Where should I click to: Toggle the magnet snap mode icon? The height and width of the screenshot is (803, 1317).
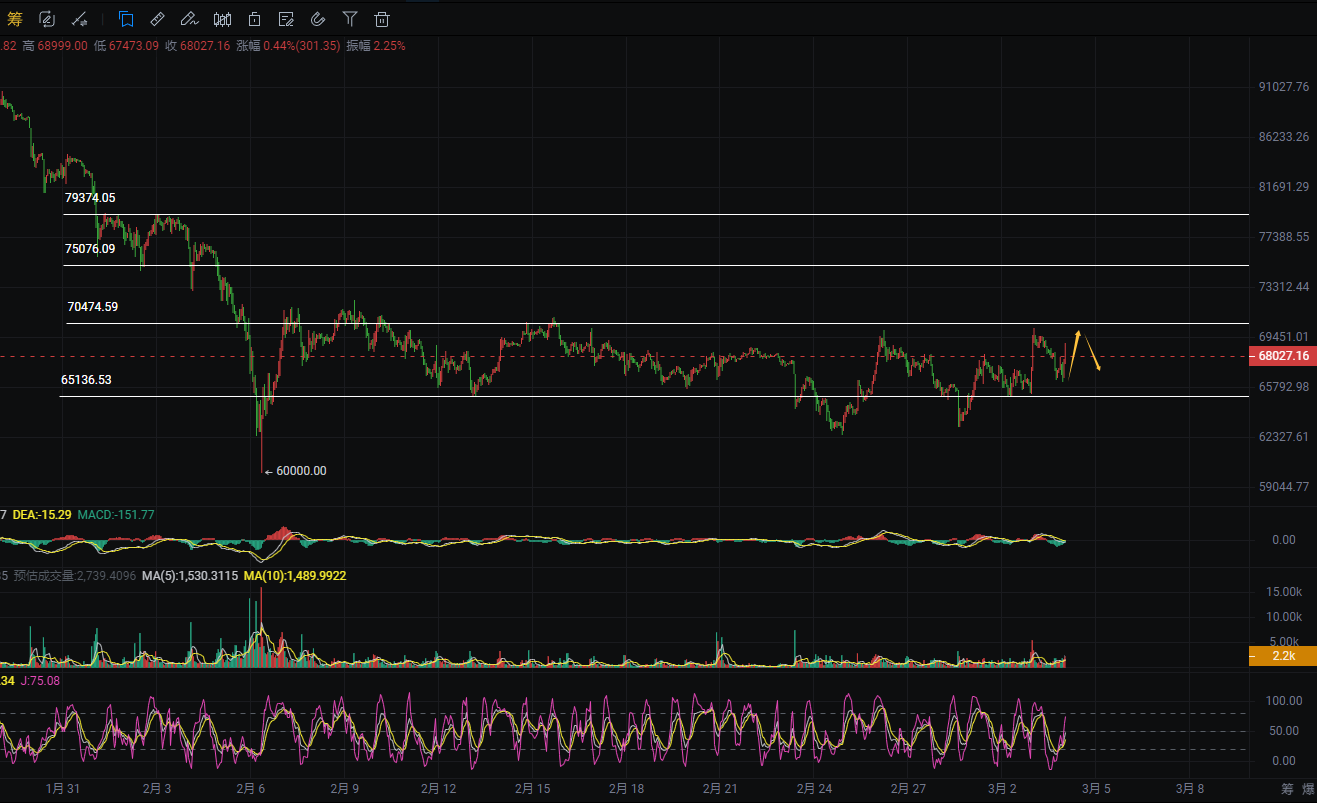[318, 18]
